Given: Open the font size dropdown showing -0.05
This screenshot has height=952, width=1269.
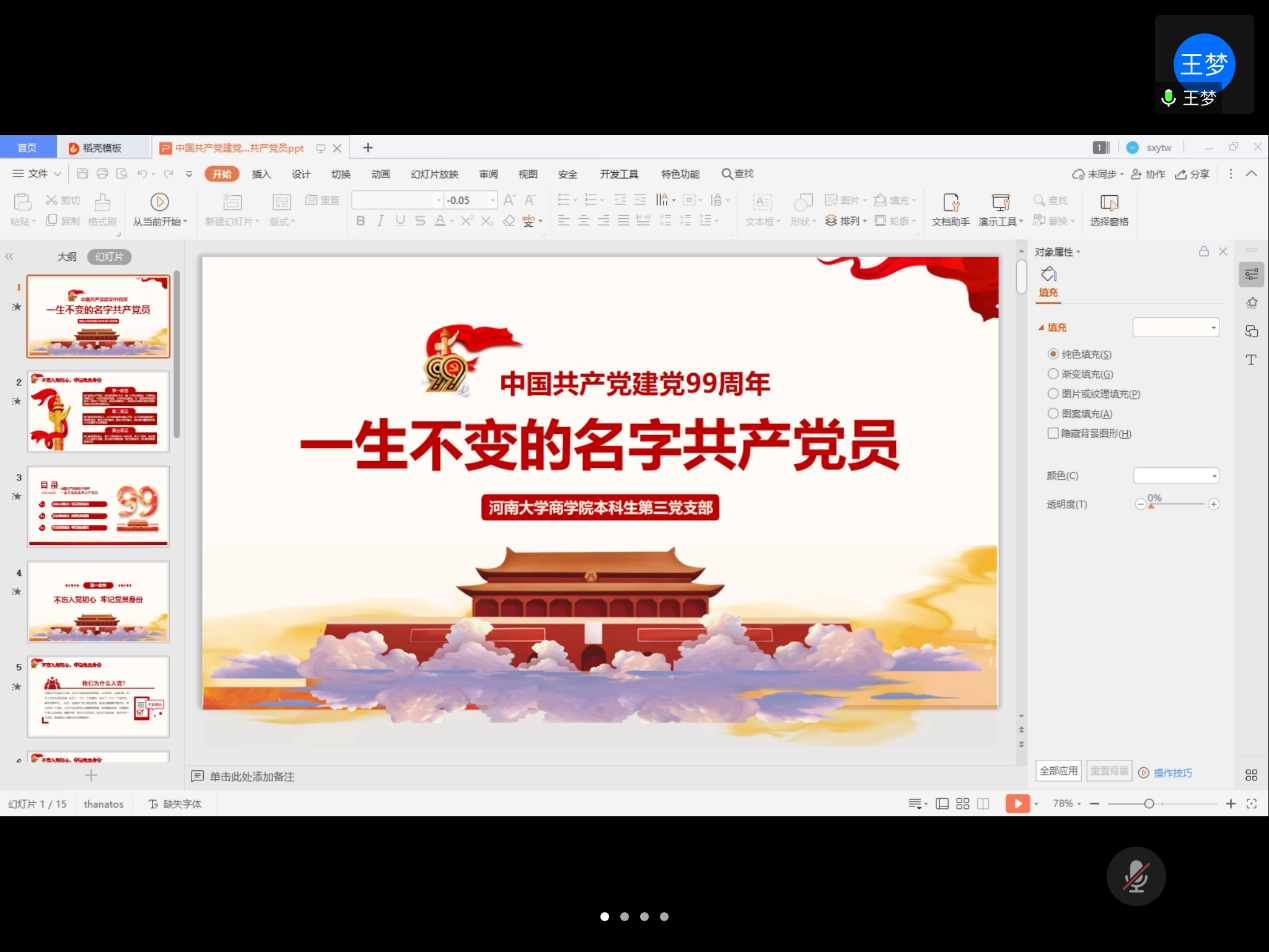Looking at the screenshot, I should pos(491,200).
